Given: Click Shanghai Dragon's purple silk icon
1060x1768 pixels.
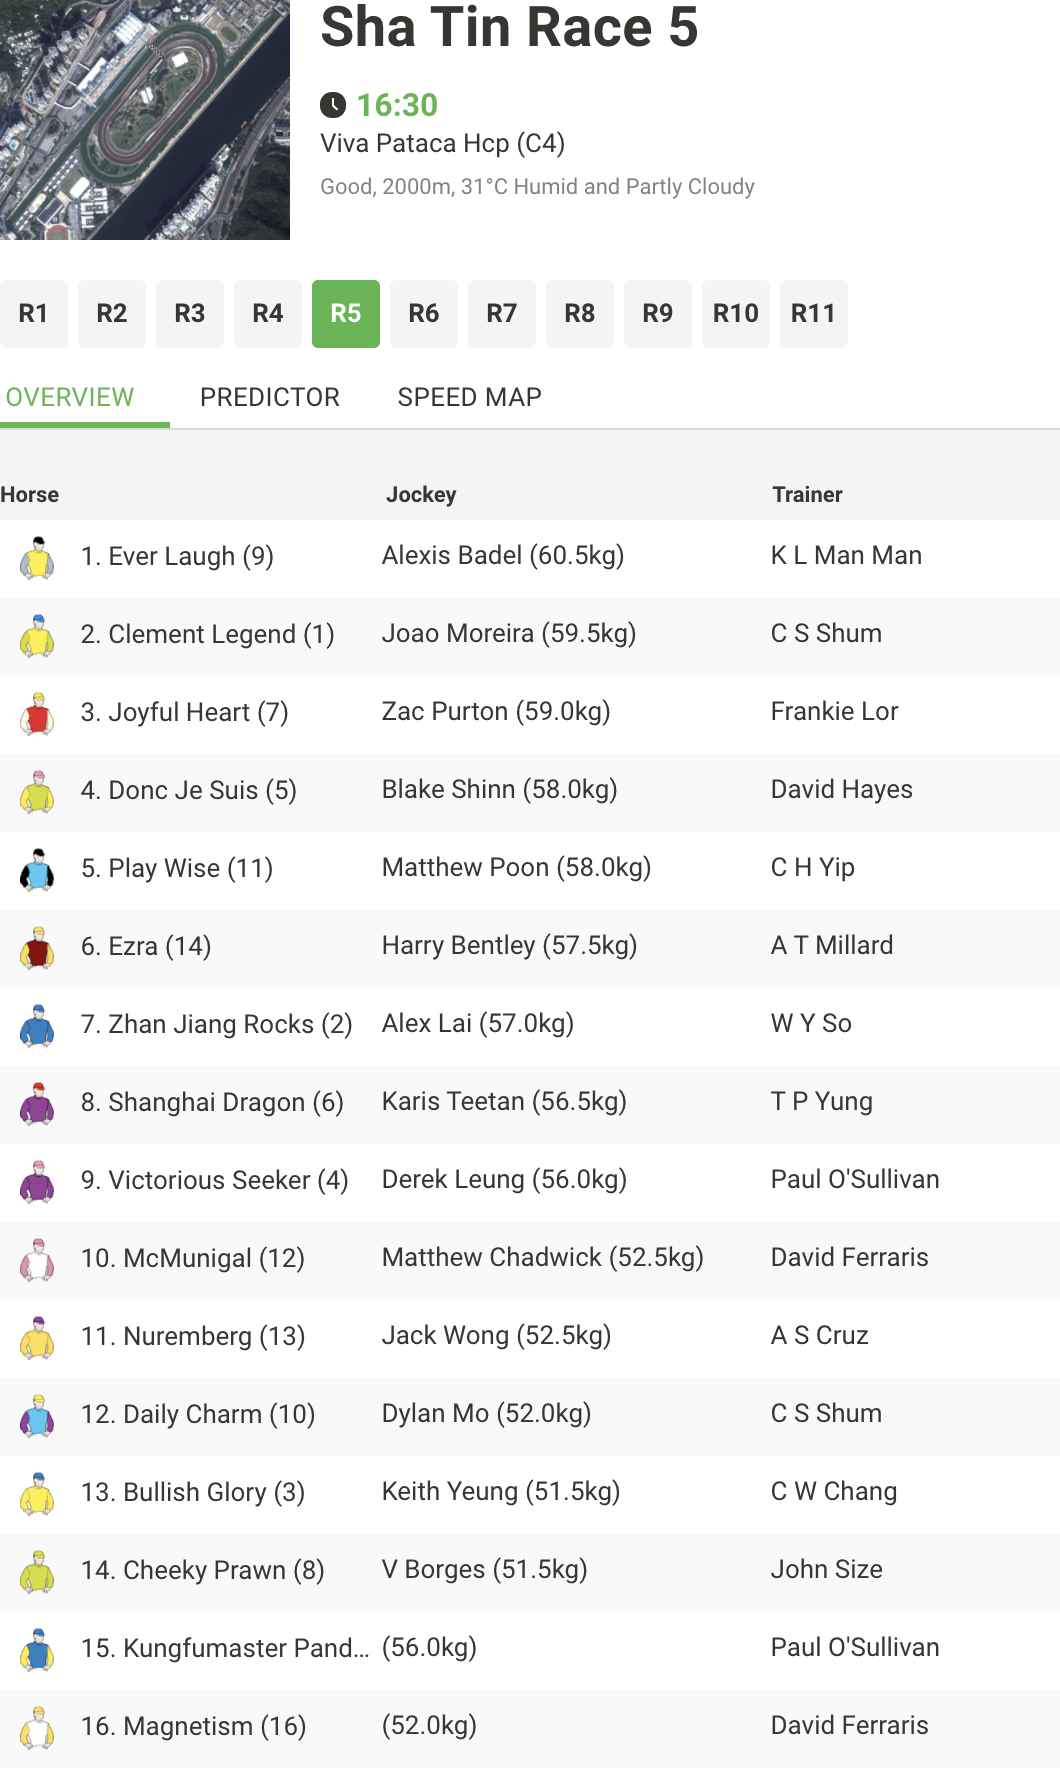Looking at the screenshot, I should [x=38, y=1103].
